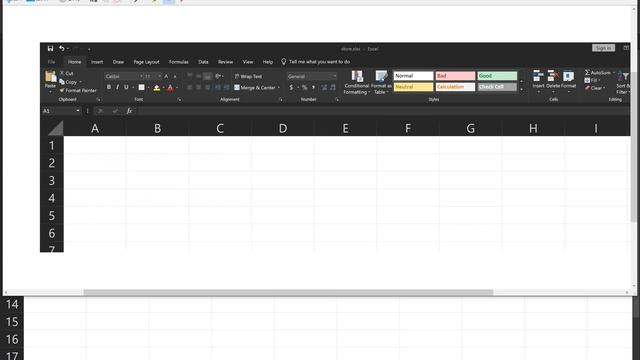The image size is (640, 360).
Task: Click the Increase Decimal icon
Action: (324, 87)
